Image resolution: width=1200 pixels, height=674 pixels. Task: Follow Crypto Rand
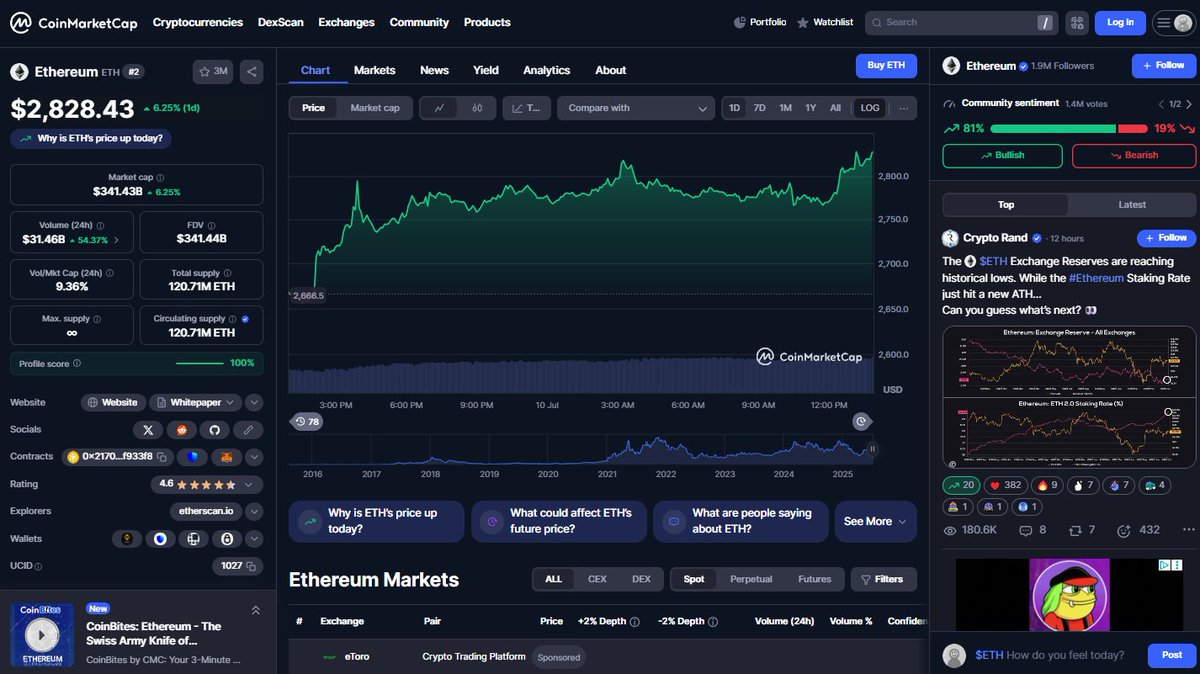coord(1166,238)
